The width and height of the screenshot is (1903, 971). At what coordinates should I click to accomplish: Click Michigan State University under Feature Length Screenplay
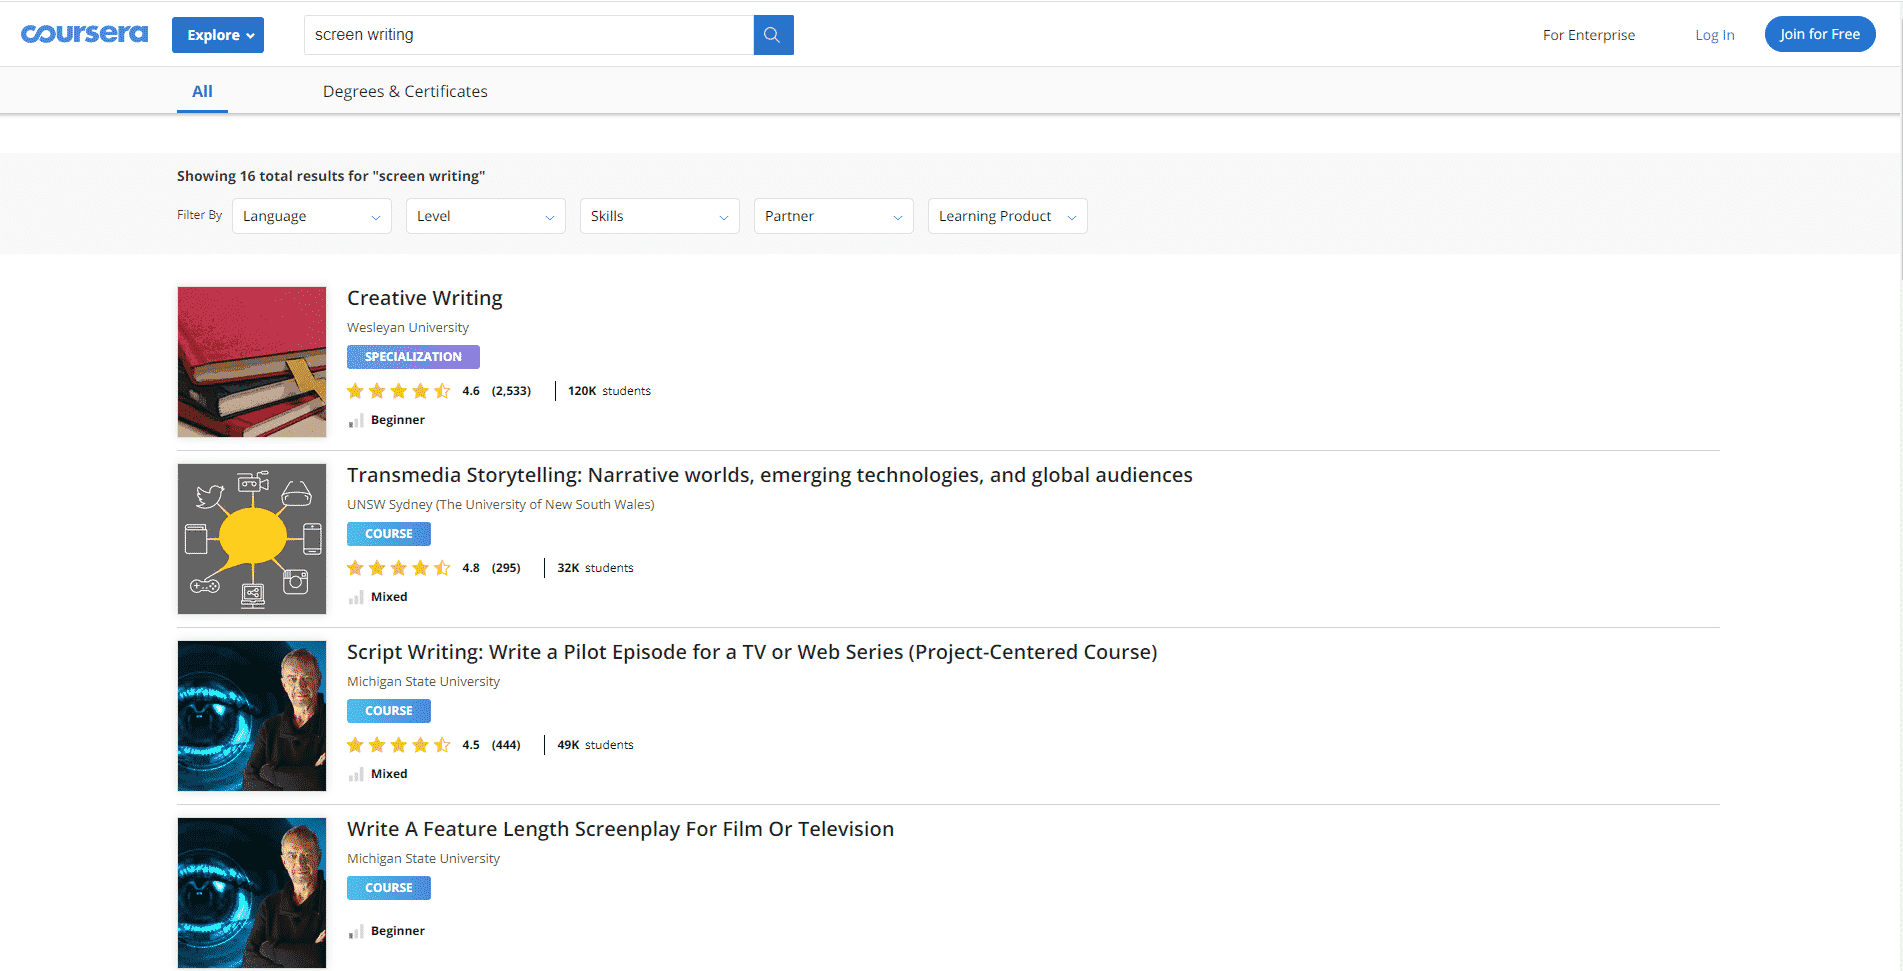(x=423, y=859)
